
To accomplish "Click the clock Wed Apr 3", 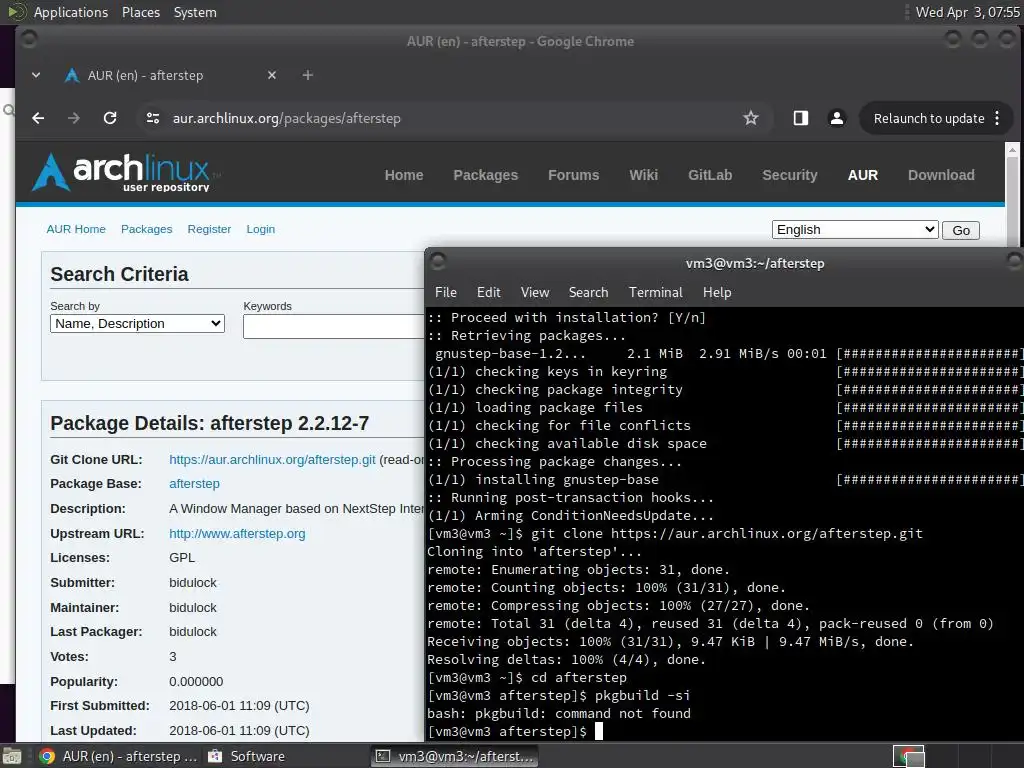I will (x=967, y=12).
